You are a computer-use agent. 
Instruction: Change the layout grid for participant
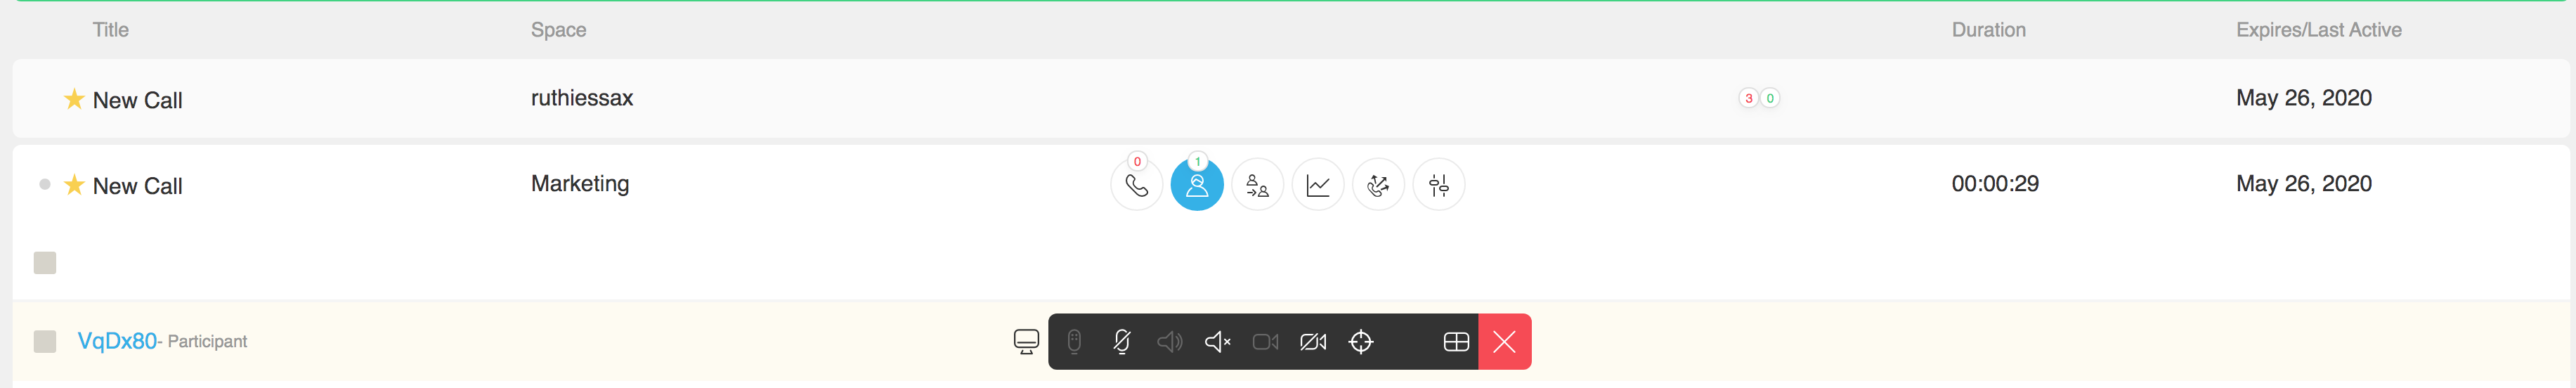[x=1456, y=342]
